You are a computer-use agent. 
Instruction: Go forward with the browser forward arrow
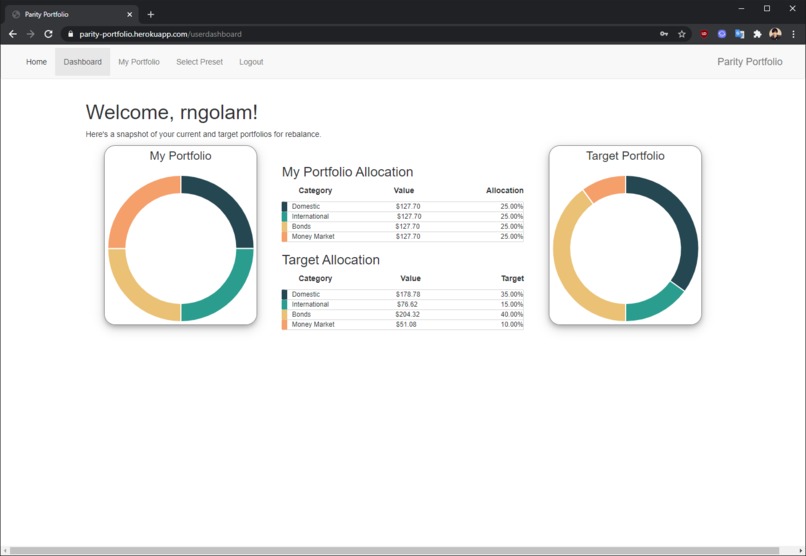[30, 34]
